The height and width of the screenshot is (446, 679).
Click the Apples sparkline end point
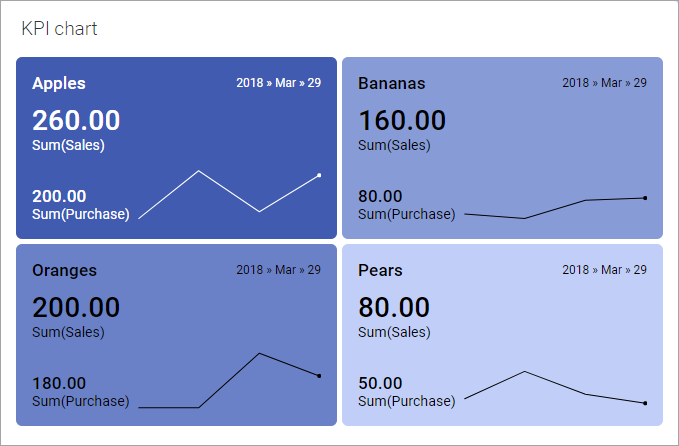click(319, 175)
